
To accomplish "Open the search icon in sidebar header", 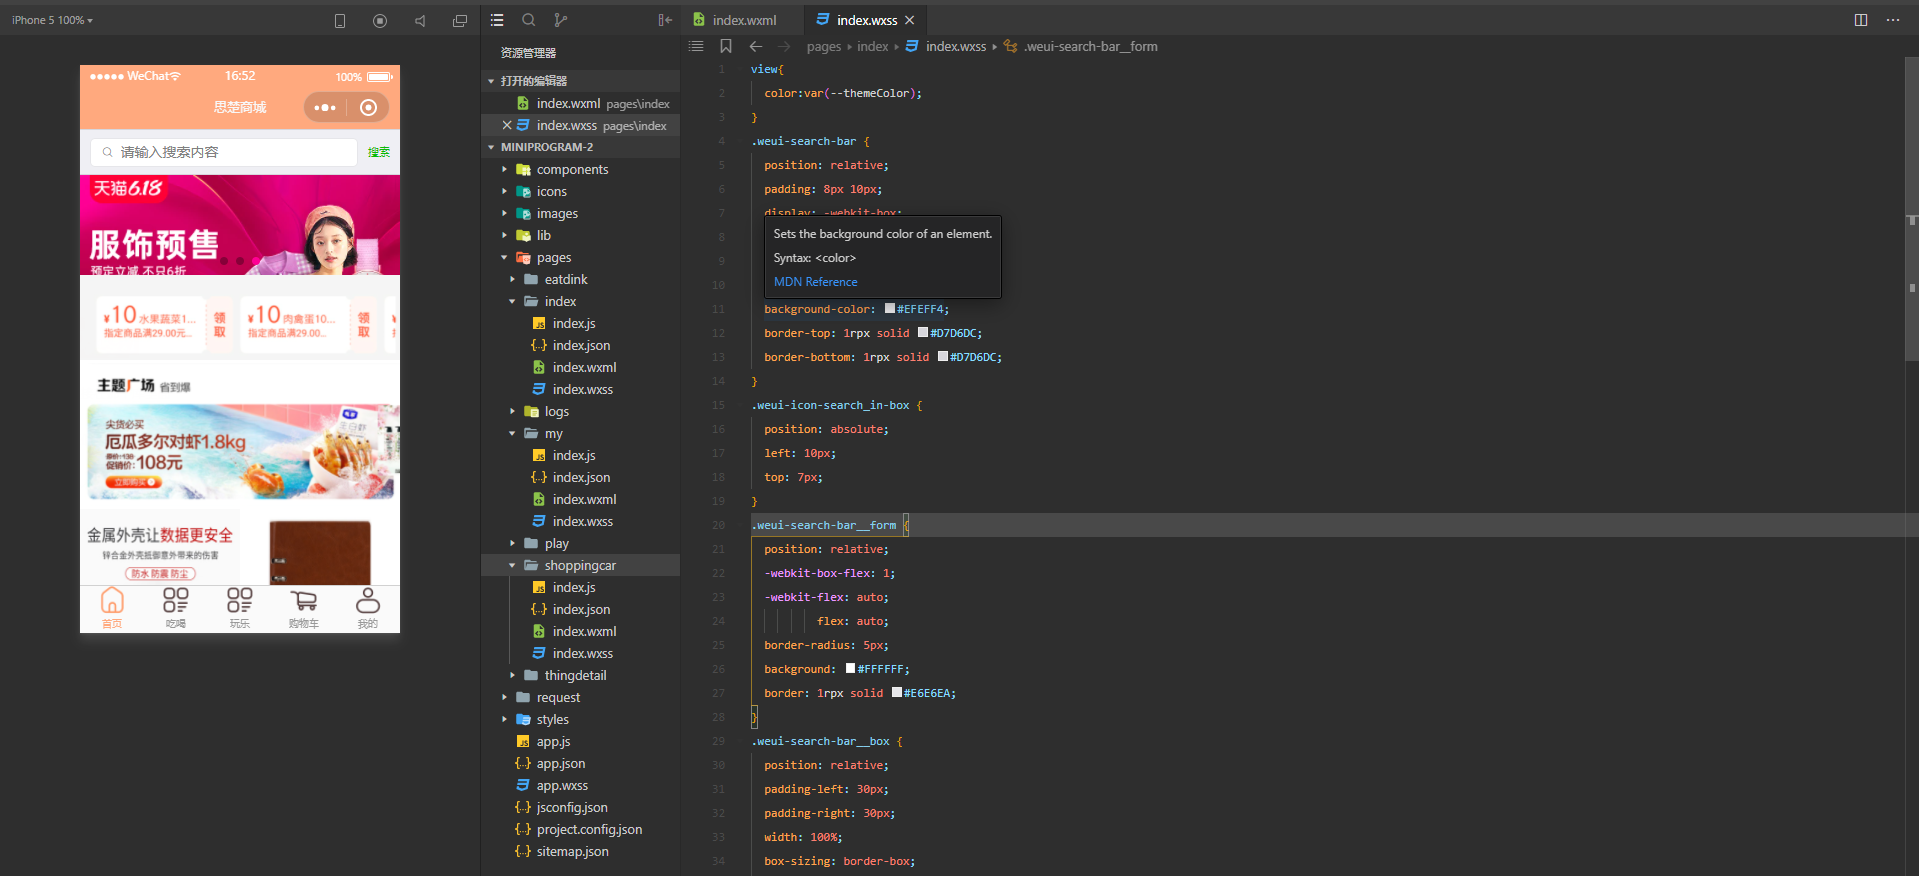I will [x=529, y=20].
